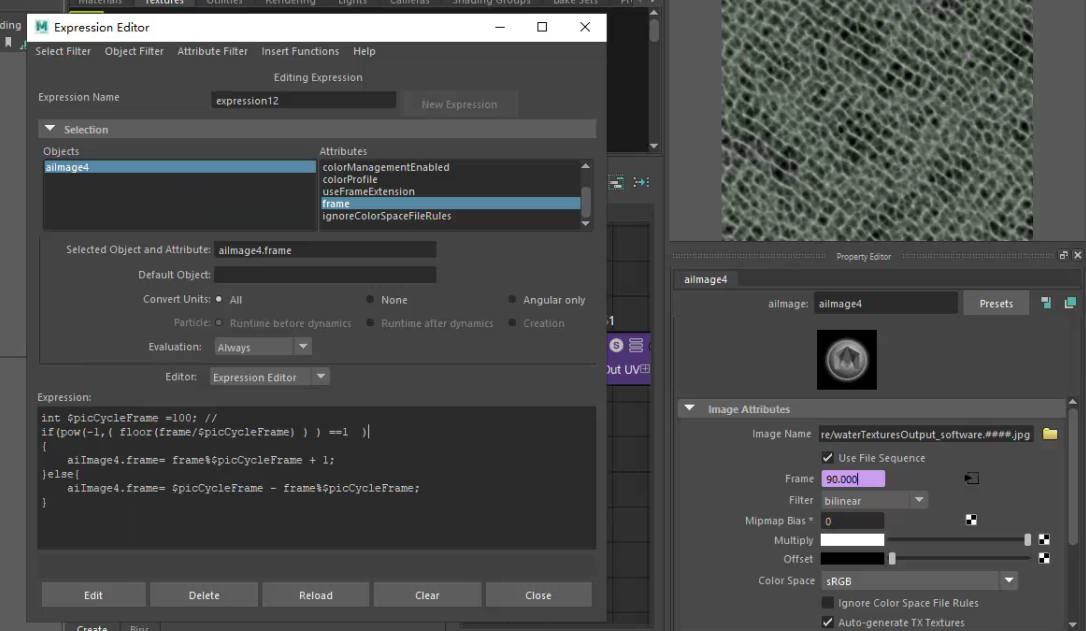Screen dimensions: 1086x631
Task: Click the stacked-lines icon on the purple node
Action: 636,345
